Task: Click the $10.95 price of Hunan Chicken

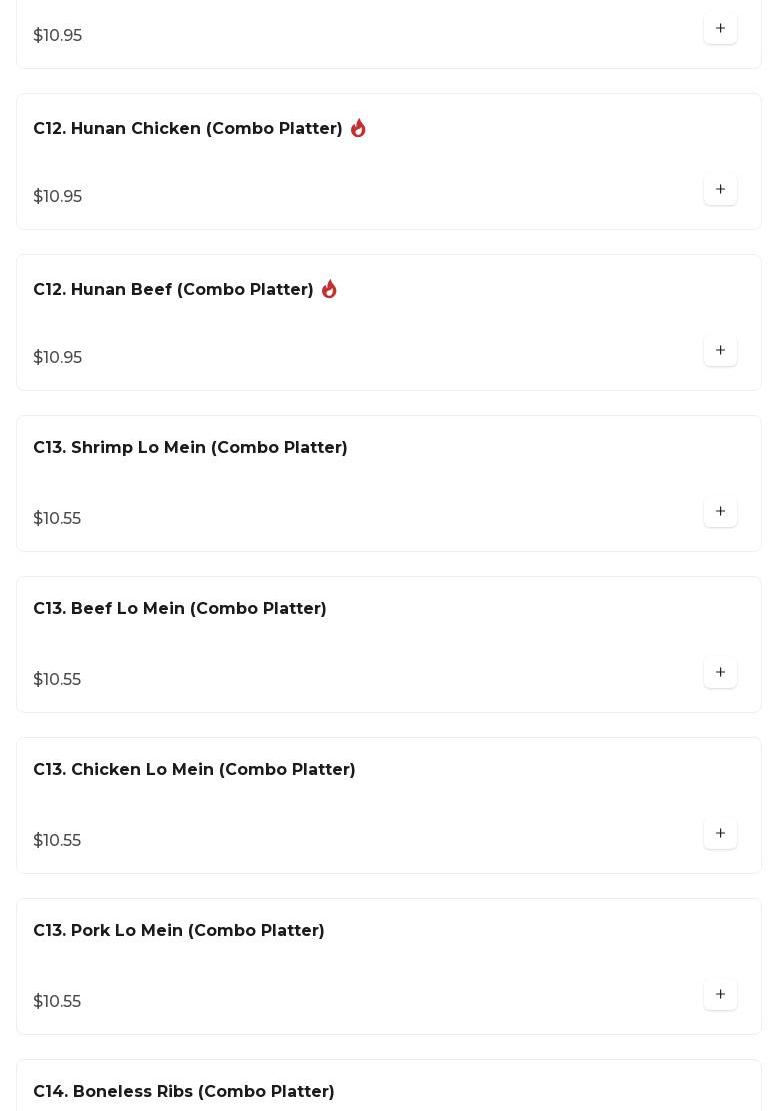Action: tap(58, 197)
